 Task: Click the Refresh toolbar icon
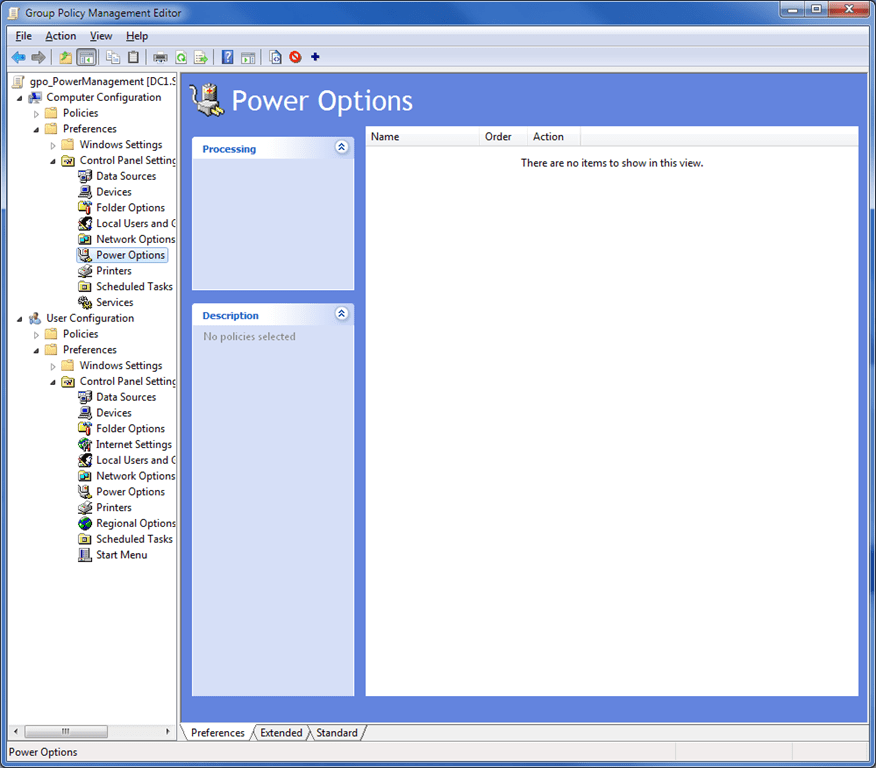pyautogui.click(x=182, y=57)
